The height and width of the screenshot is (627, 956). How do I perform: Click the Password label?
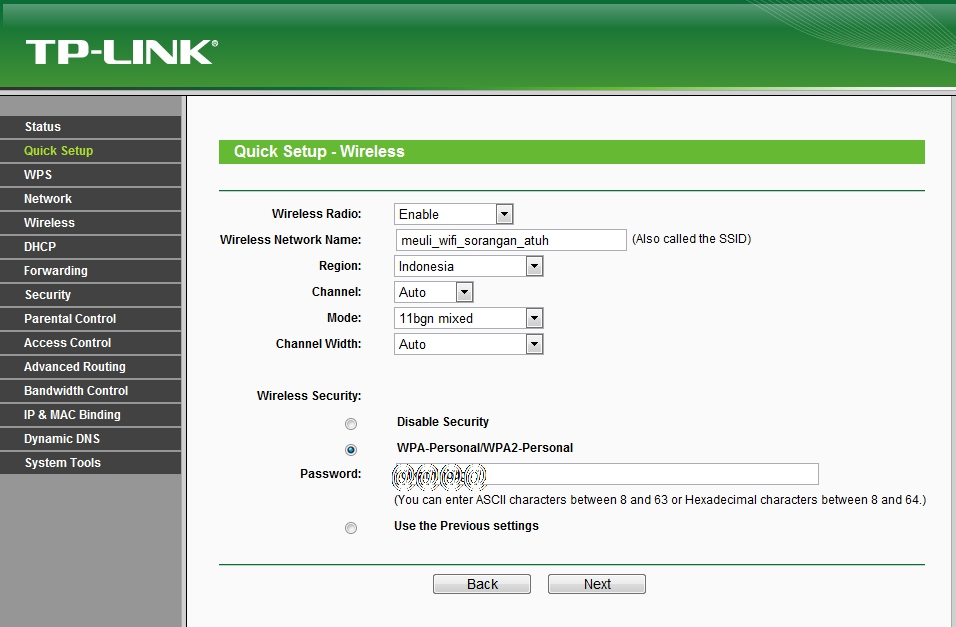[x=330, y=474]
